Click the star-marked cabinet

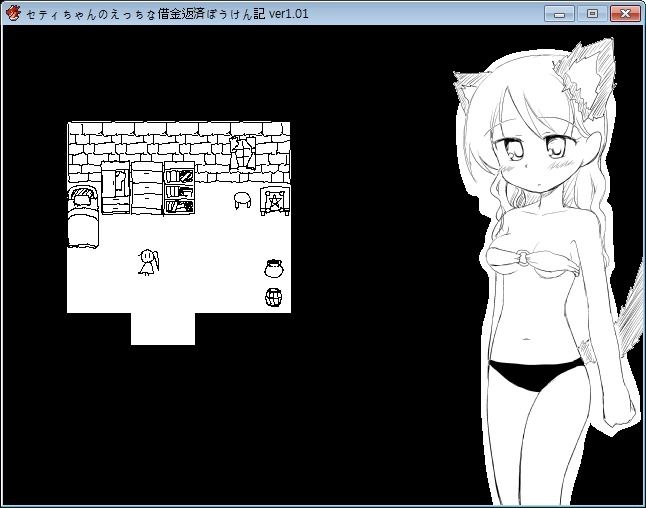(275, 201)
